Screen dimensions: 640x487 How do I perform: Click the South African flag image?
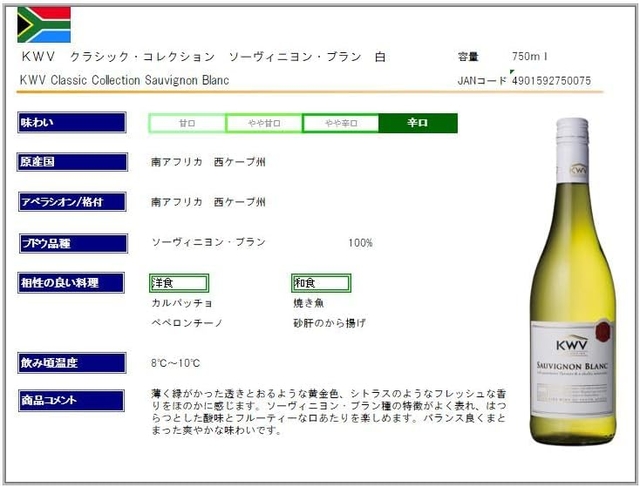point(44,25)
